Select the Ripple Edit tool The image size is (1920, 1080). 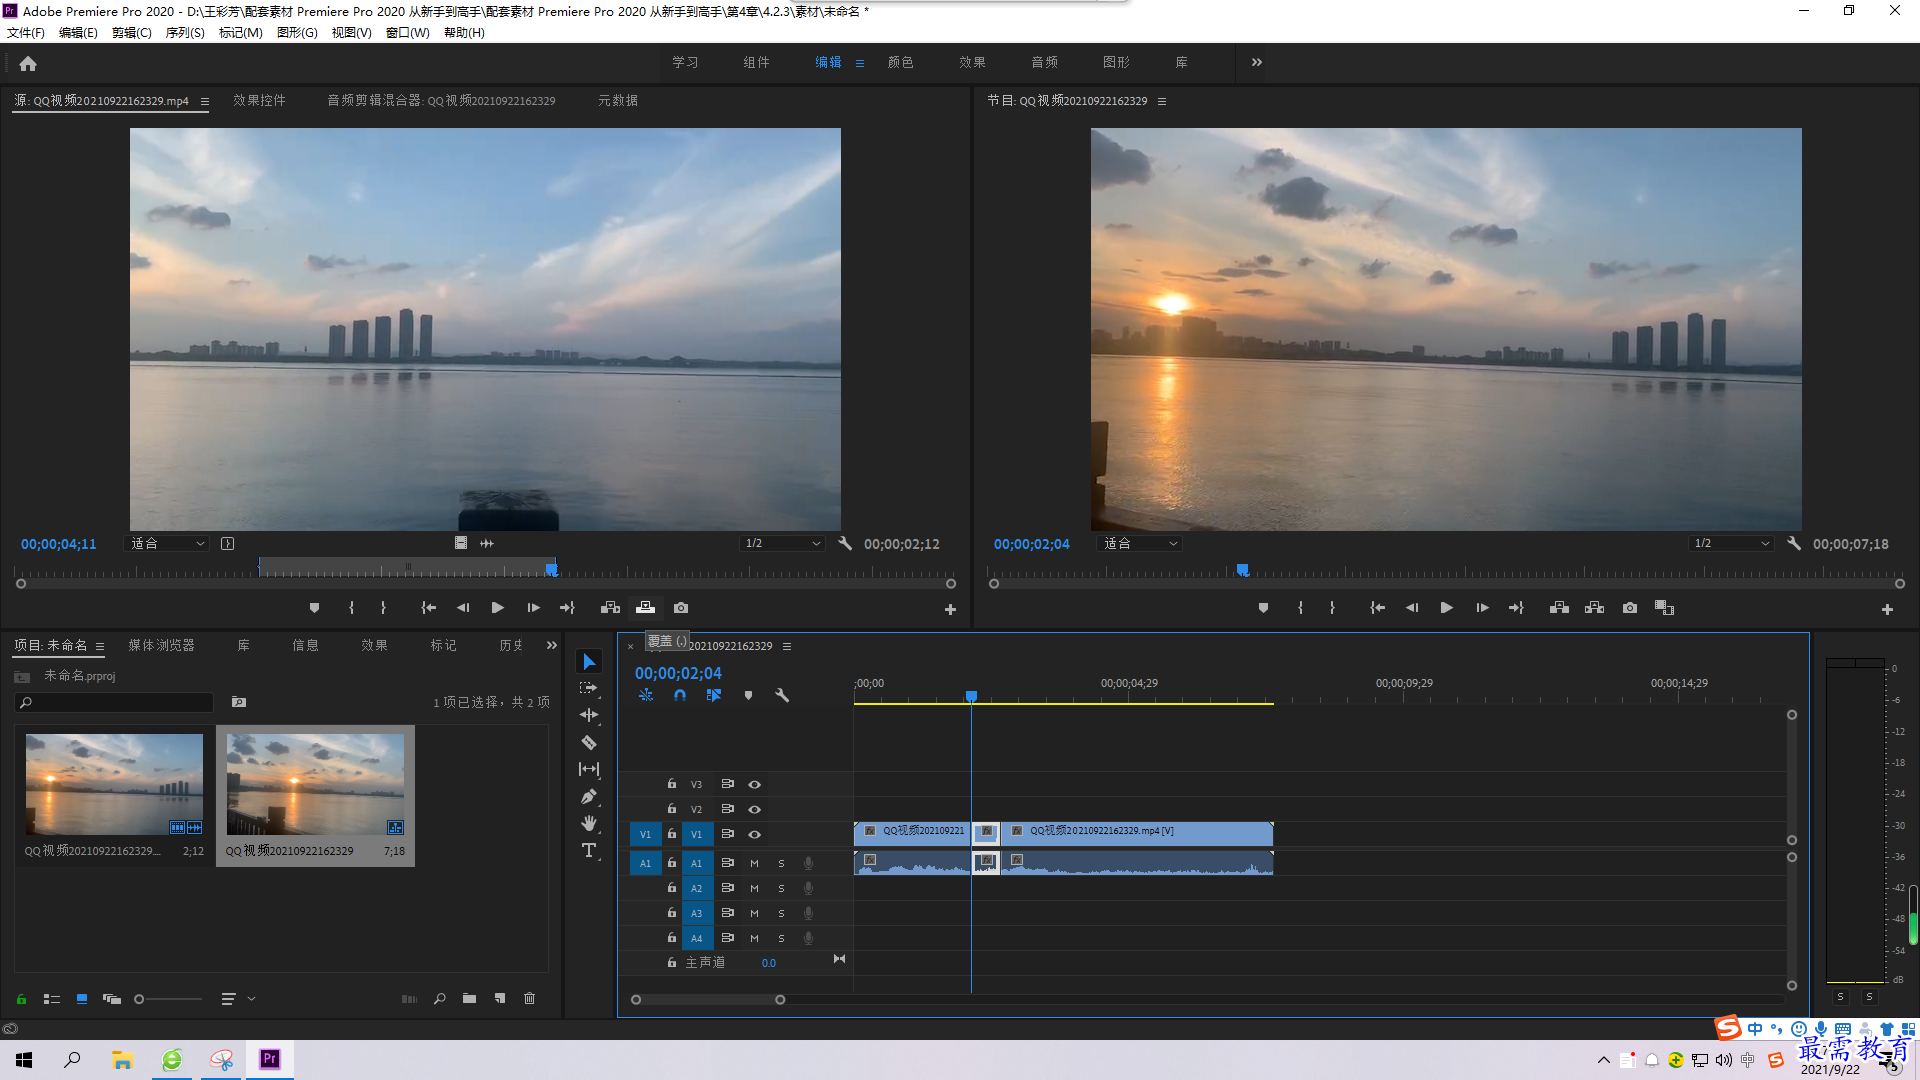pos(589,715)
